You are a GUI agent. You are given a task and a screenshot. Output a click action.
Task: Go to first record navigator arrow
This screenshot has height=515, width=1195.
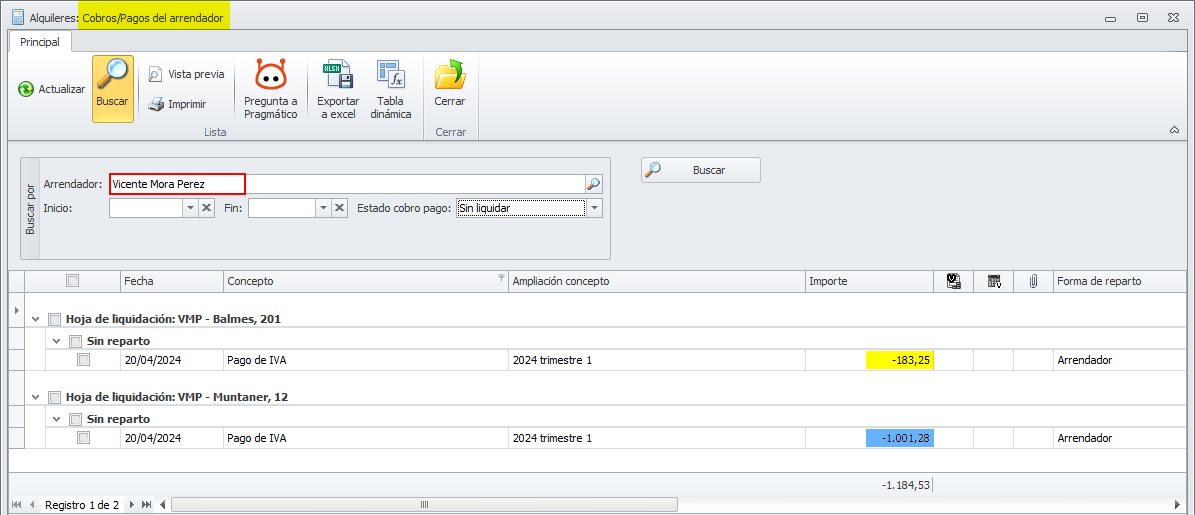(x=17, y=504)
